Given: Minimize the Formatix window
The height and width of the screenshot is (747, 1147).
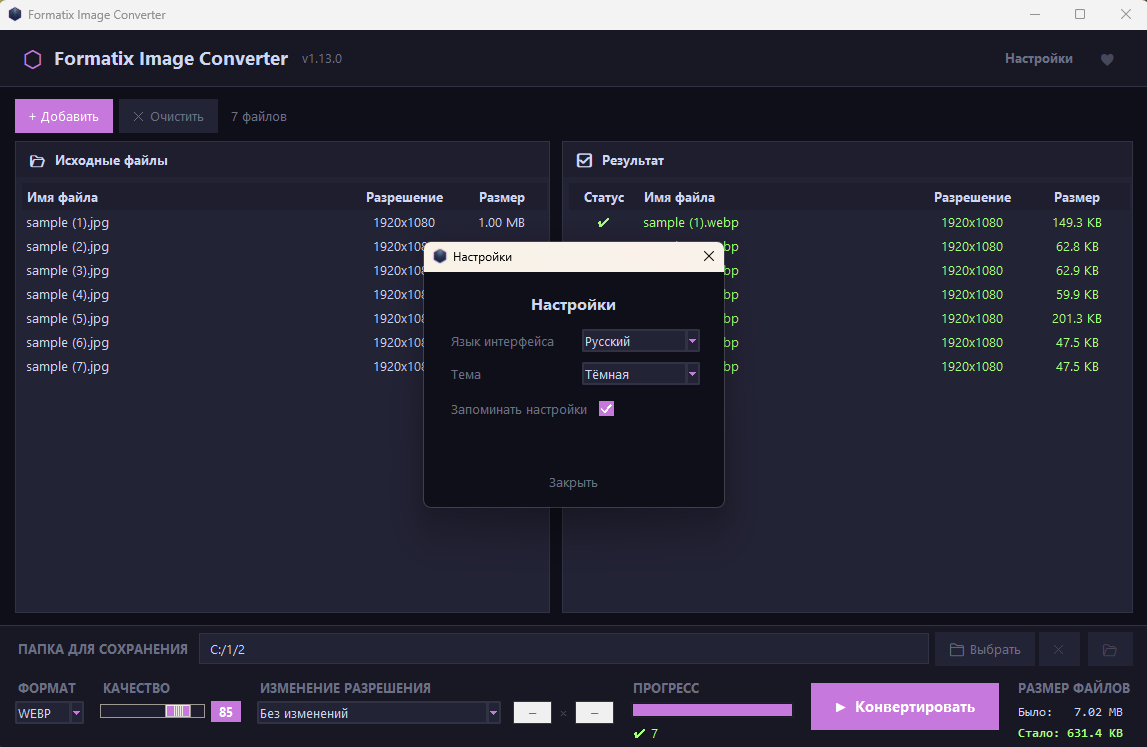Looking at the screenshot, I should coord(1034,15).
